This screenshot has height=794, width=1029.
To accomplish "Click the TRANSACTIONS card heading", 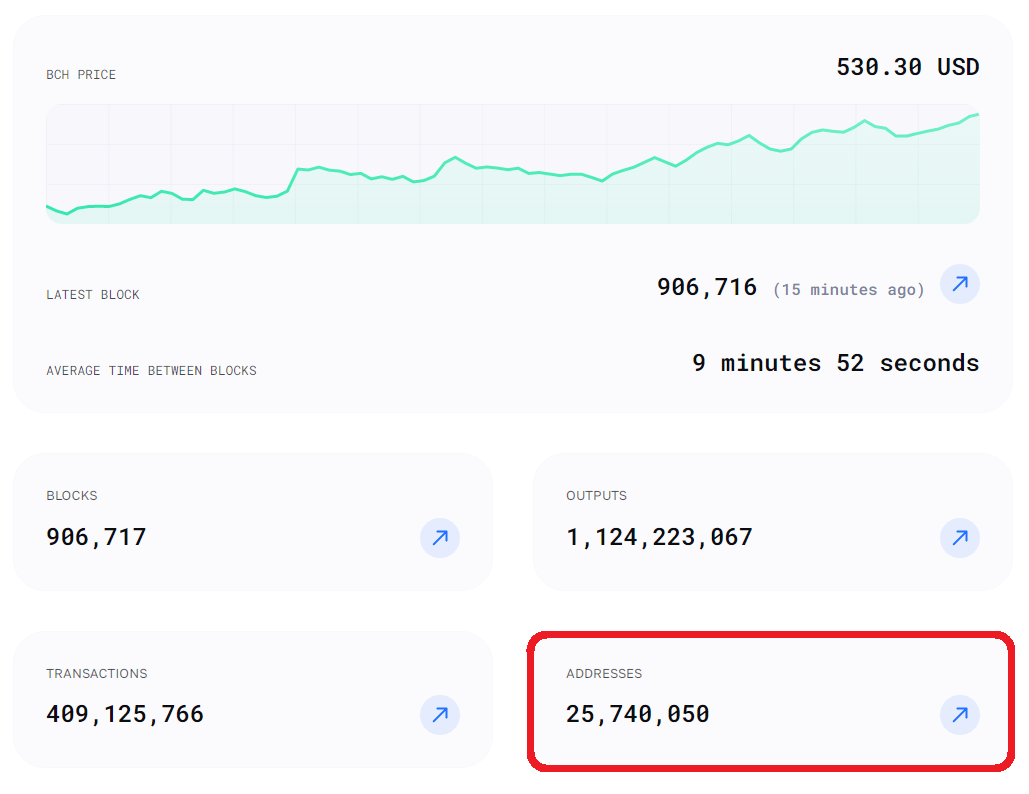I will click(x=96, y=674).
